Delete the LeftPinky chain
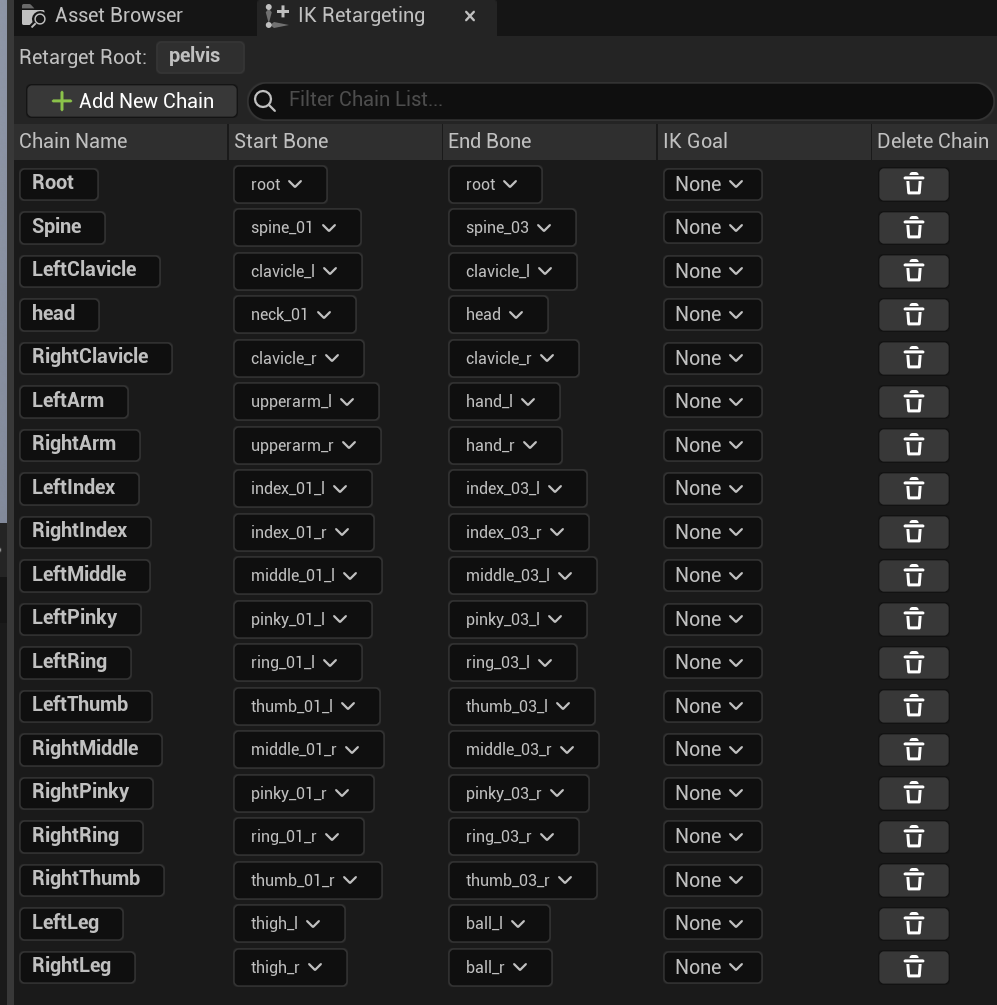This screenshot has width=997, height=1005. [x=913, y=619]
